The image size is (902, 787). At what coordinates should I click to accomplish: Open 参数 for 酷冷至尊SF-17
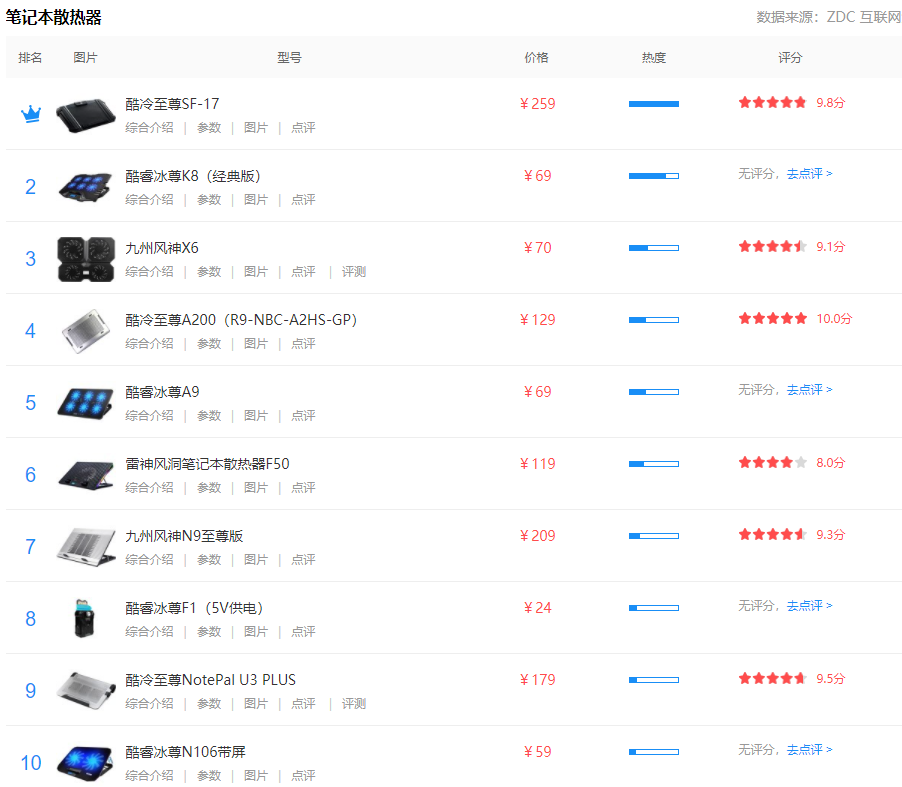point(209,128)
